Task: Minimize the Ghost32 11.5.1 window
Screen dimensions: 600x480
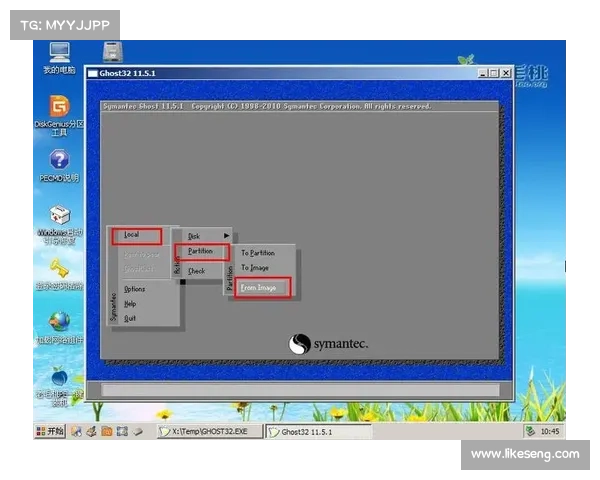Action: coord(483,73)
